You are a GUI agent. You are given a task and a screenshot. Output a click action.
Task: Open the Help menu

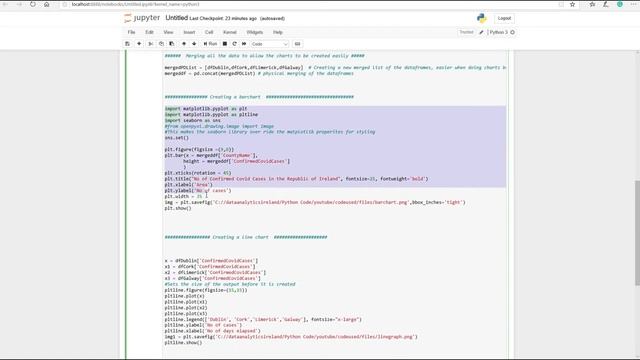278,32
